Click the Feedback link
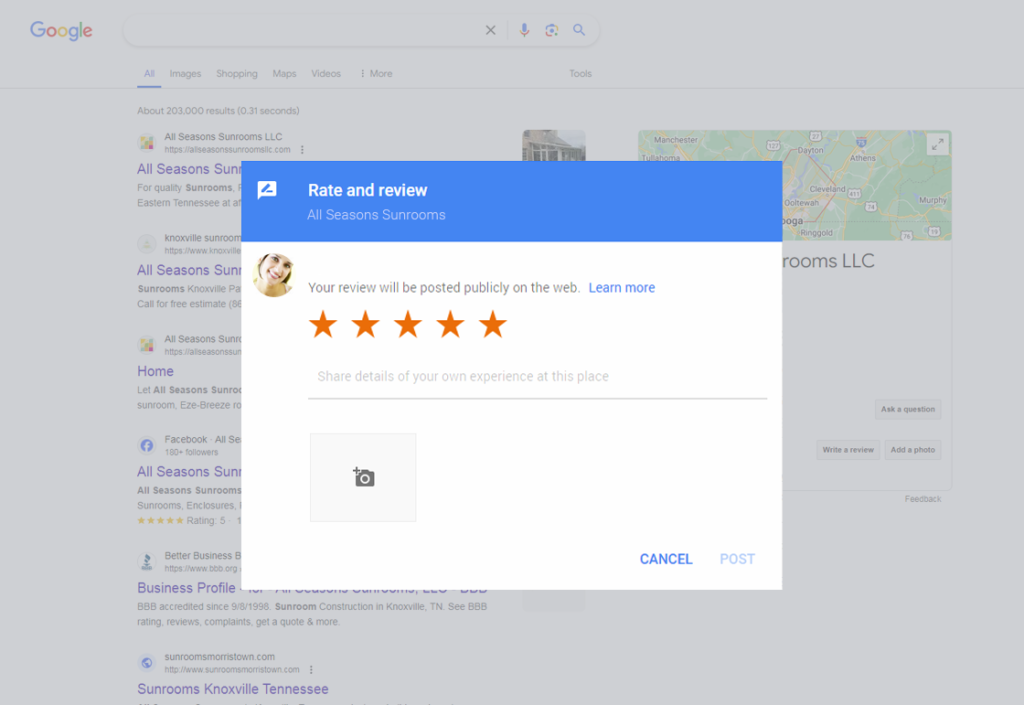Image resolution: width=1024 pixels, height=705 pixels. coord(923,499)
